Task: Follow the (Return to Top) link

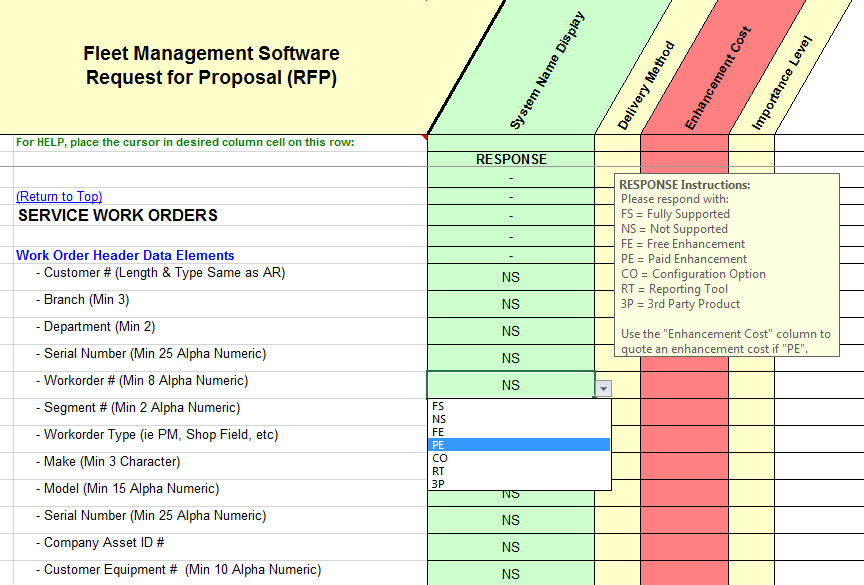Action: pyautogui.click(x=59, y=196)
